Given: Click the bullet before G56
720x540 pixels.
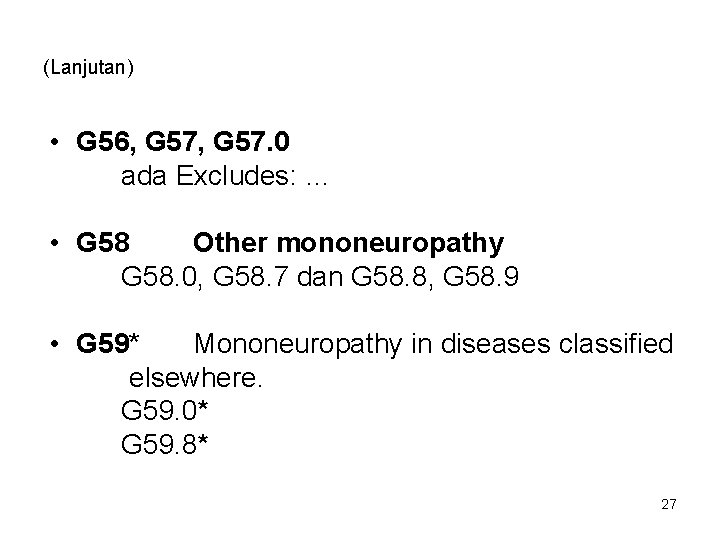Looking at the screenshot, I should [55, 141].
